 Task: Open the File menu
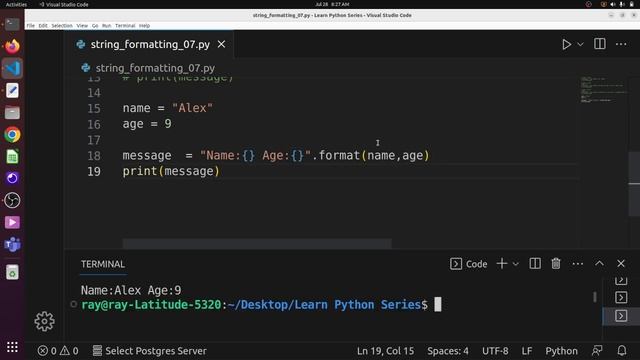point(31,26)
